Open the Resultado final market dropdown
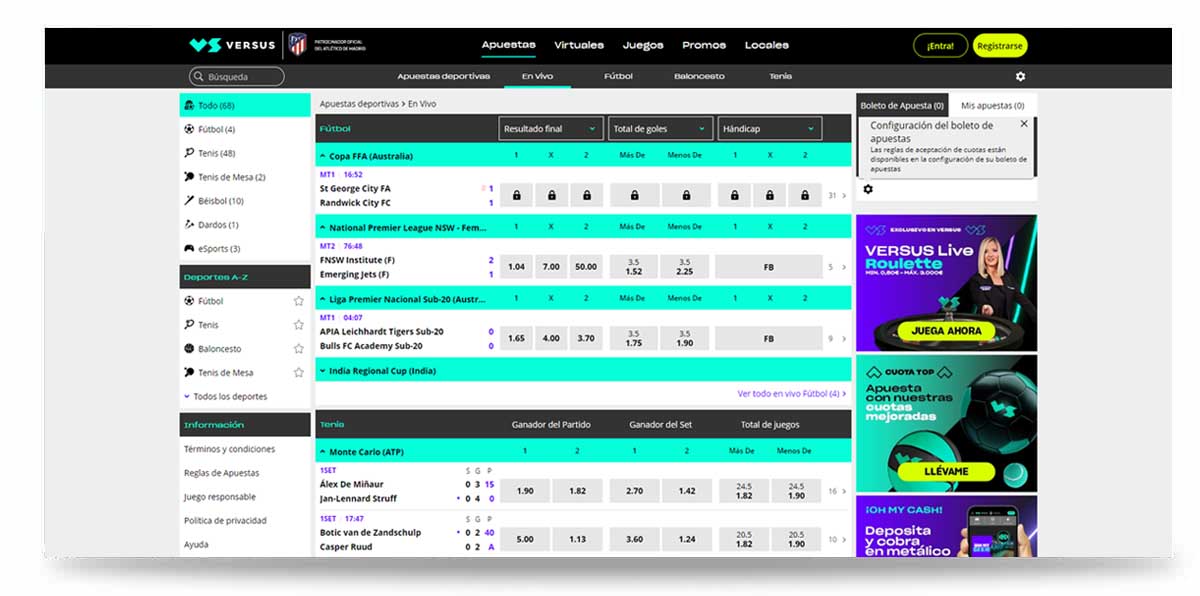This screenshot has height=596, width=1200. [x=550, y=129]
